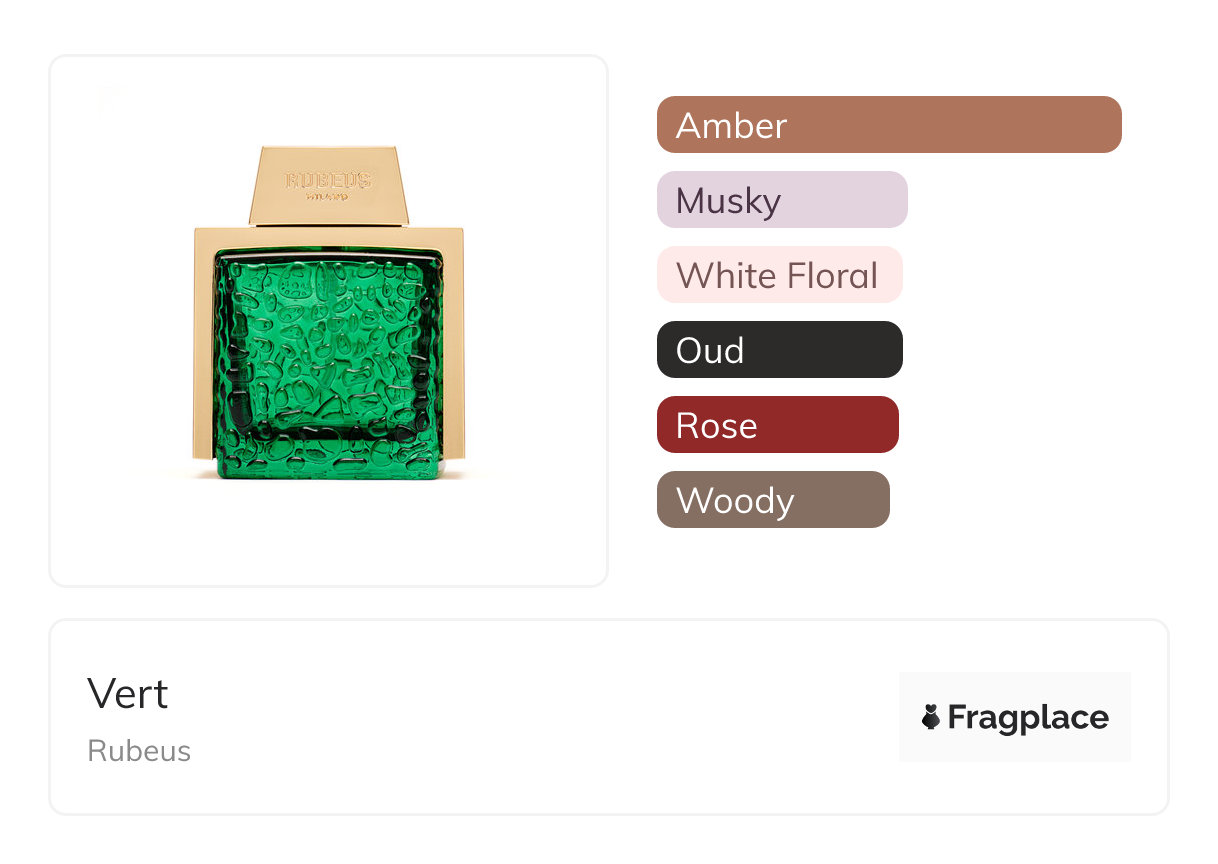The width and height of the screenshot is (1218, 864).
Task: Select the Musky accord bar
Action: [781, 200]
